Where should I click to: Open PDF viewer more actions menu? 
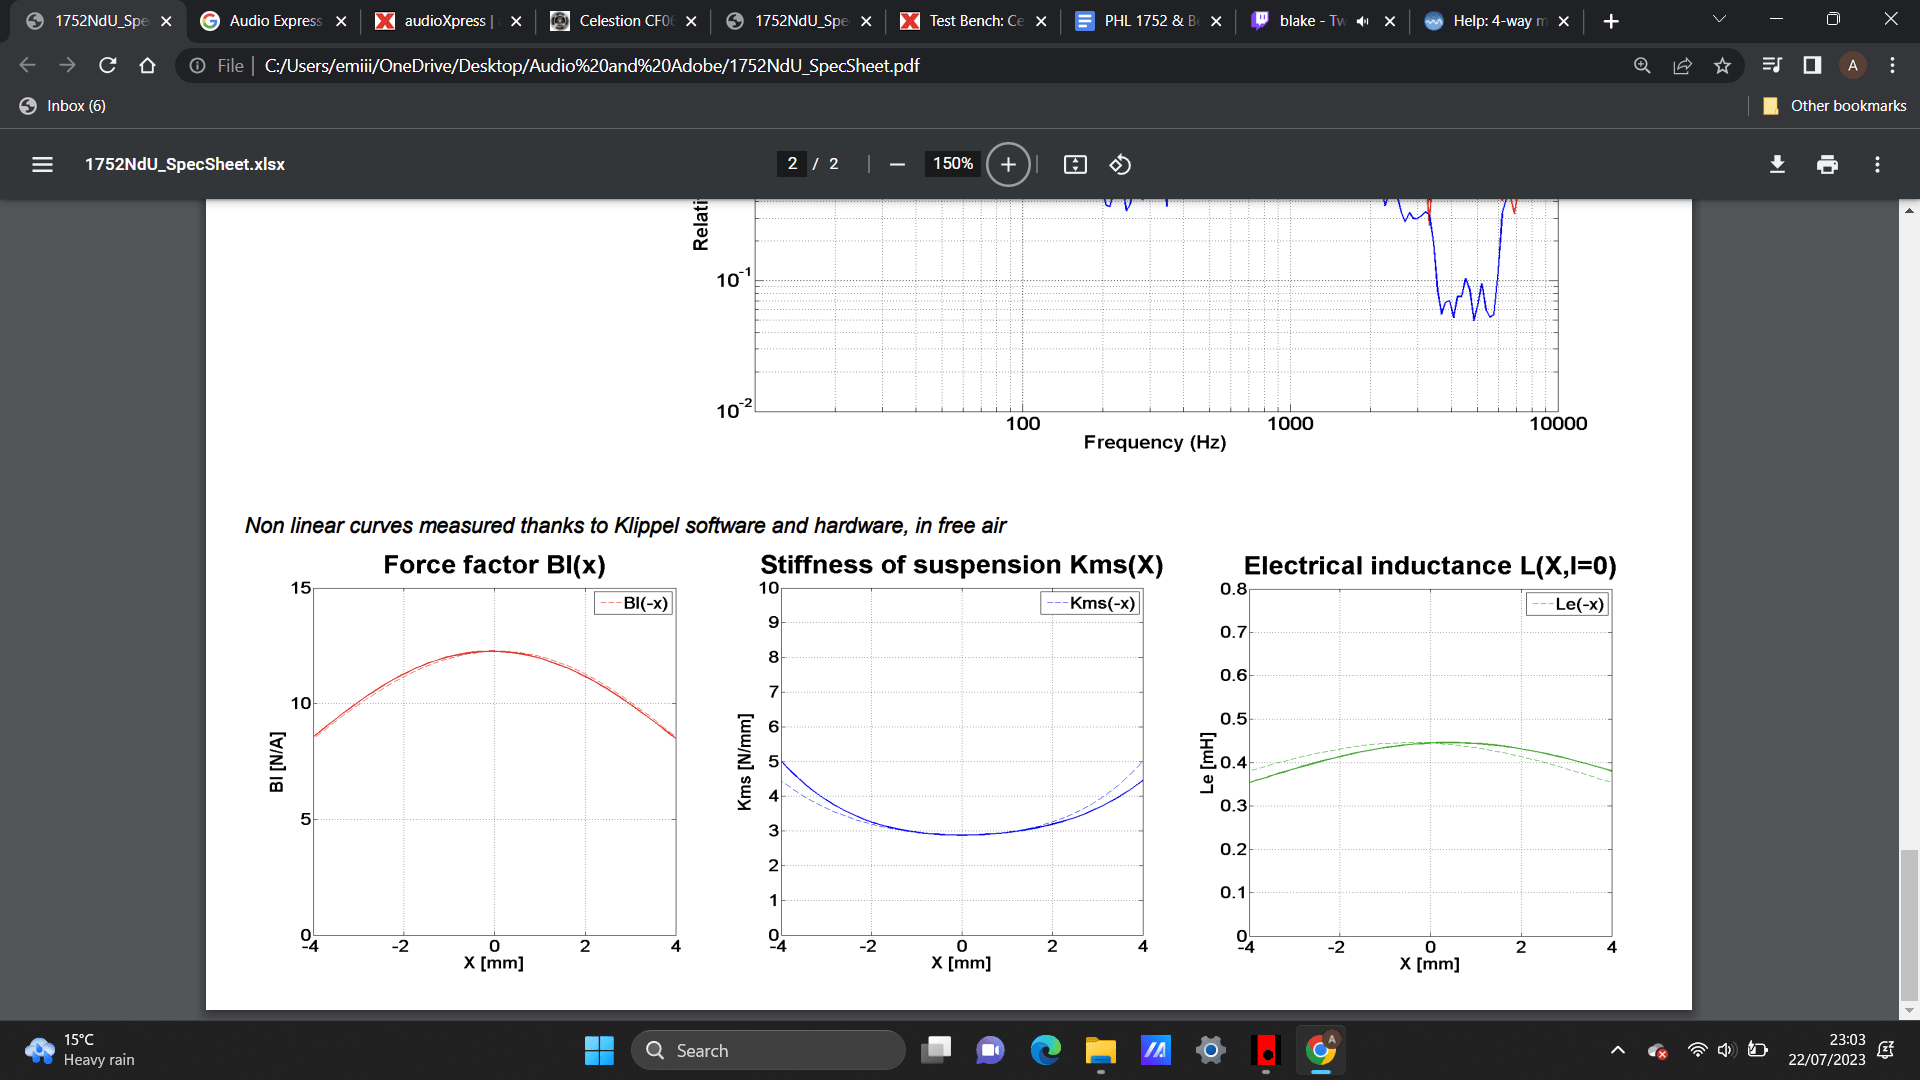[x=1877, y=164]
